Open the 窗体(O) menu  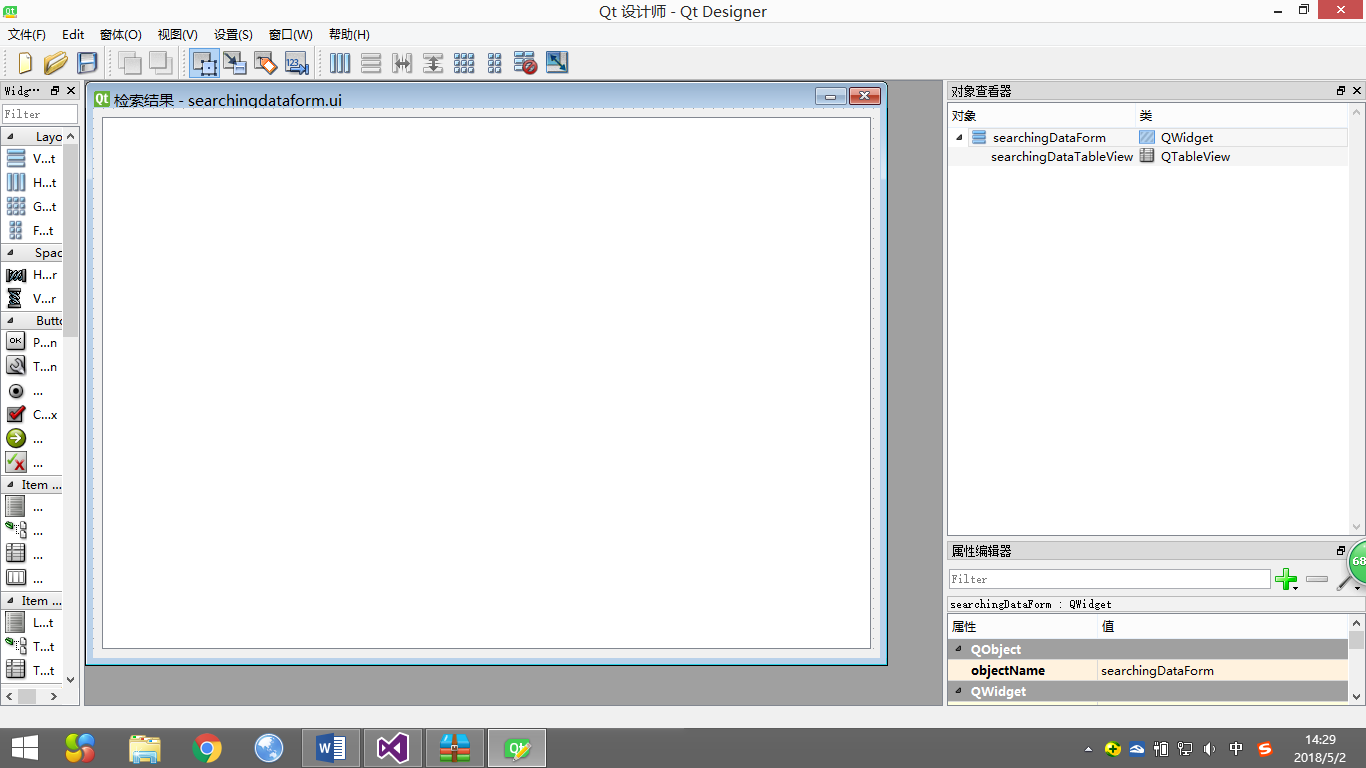click(120, 34)
